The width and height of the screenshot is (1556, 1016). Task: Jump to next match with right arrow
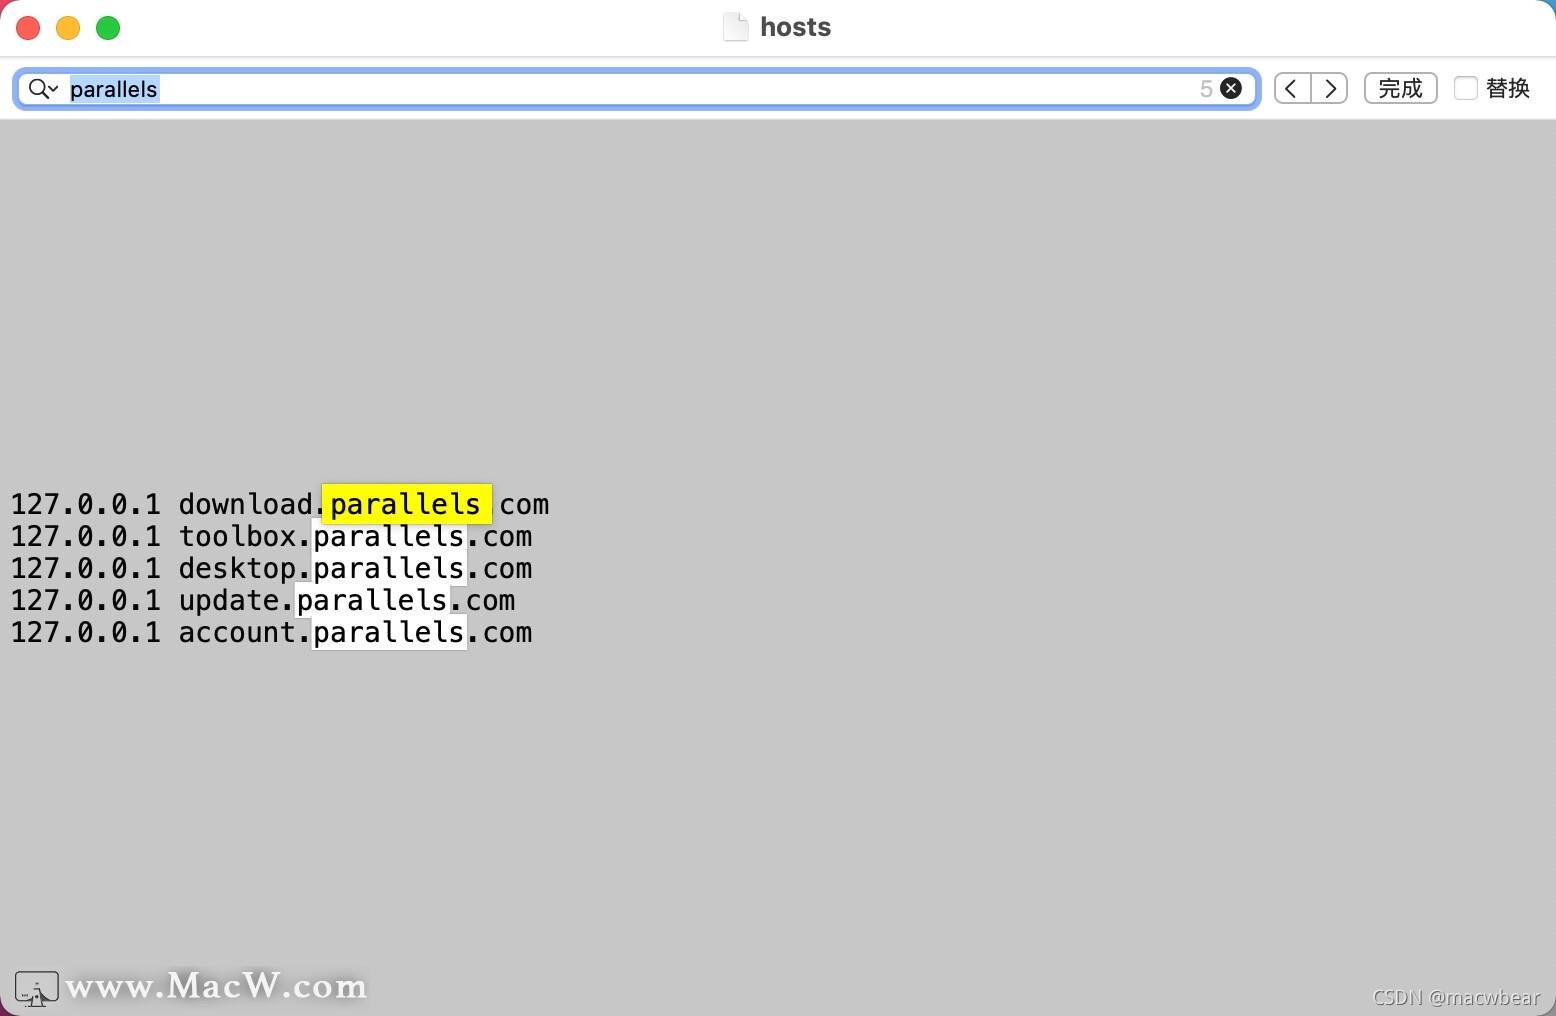(x=1330, y=89)
